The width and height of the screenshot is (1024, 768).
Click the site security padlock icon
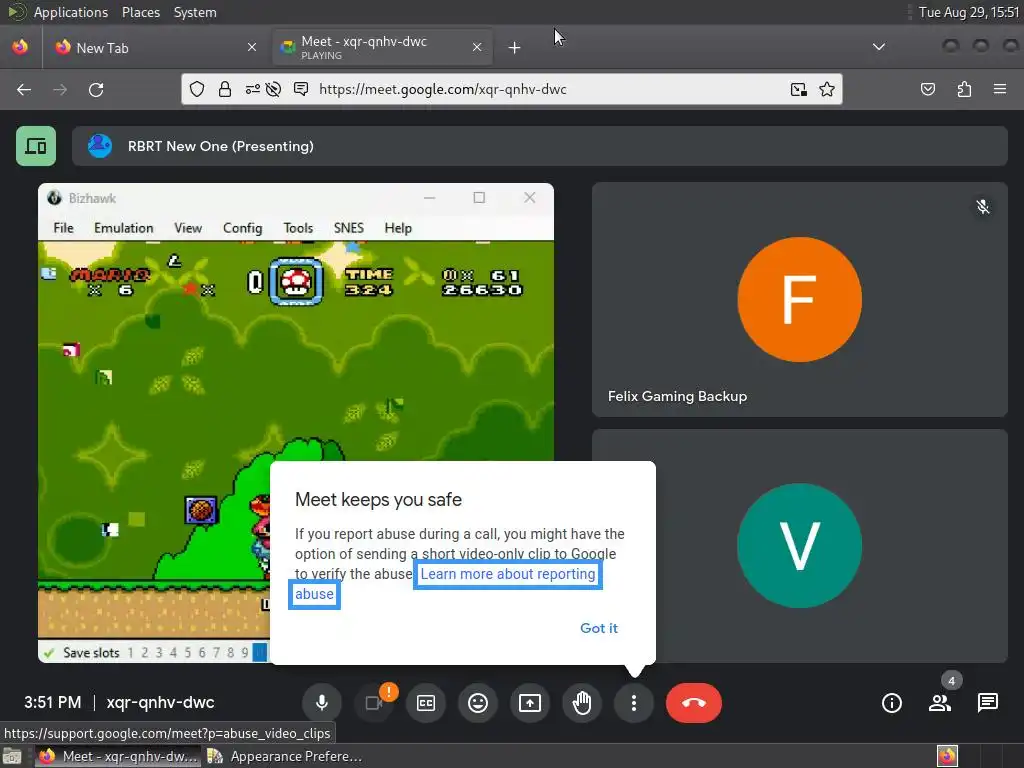pyautogui.click(x=225, y=89)
